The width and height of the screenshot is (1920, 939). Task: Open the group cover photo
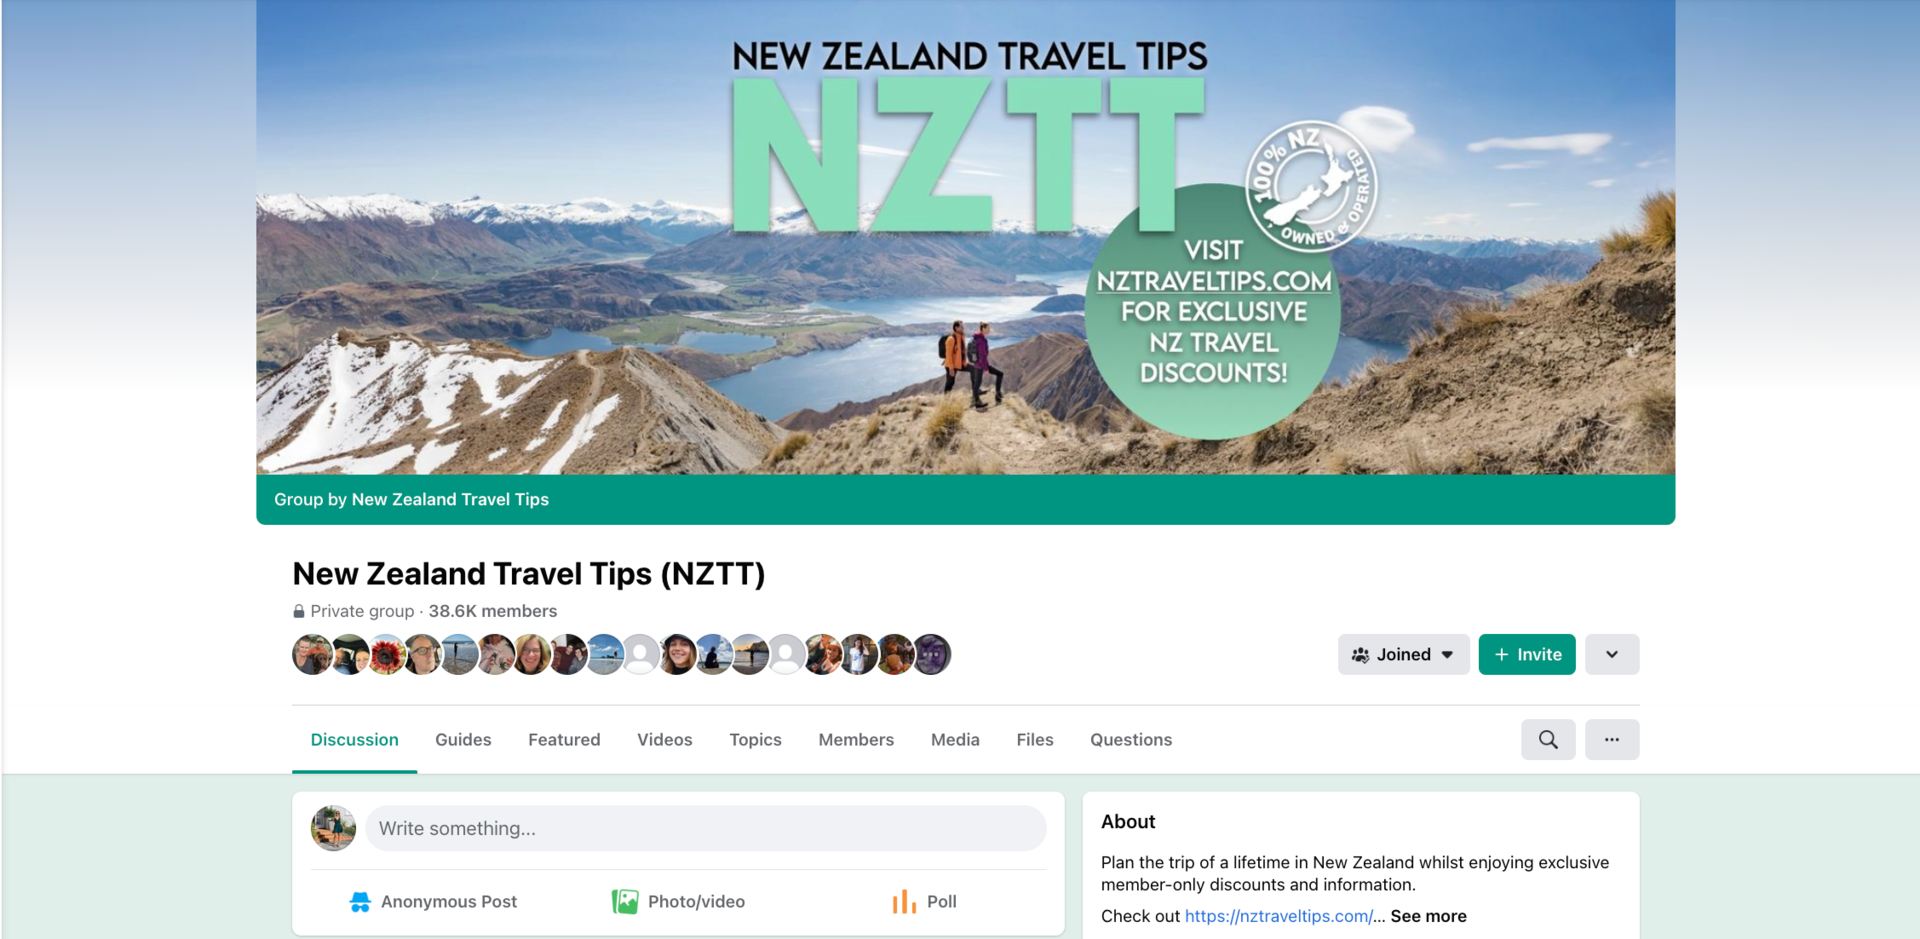click(x=966, y=237)
